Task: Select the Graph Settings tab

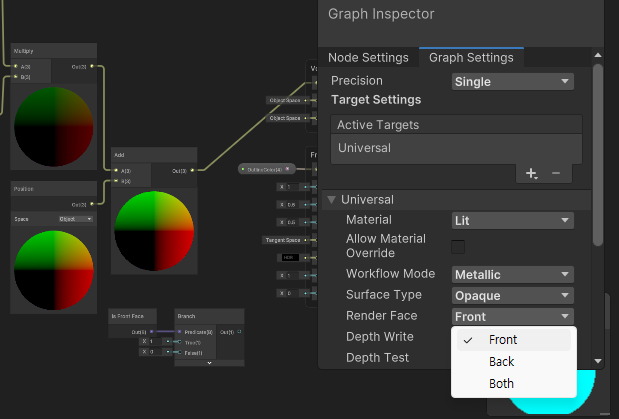Action: 471,58
